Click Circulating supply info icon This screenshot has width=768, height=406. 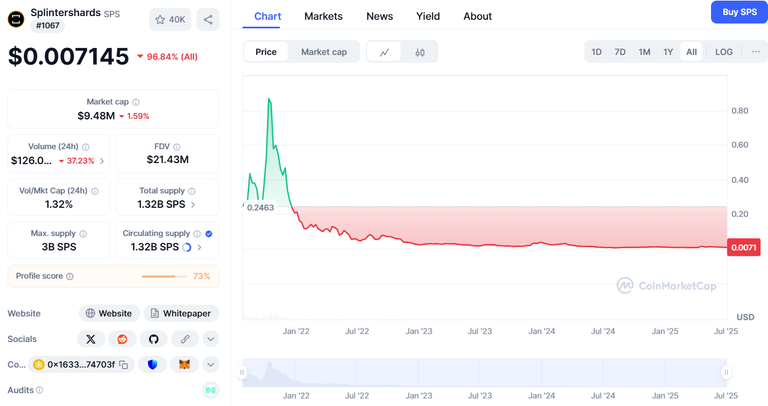point(197,234)
